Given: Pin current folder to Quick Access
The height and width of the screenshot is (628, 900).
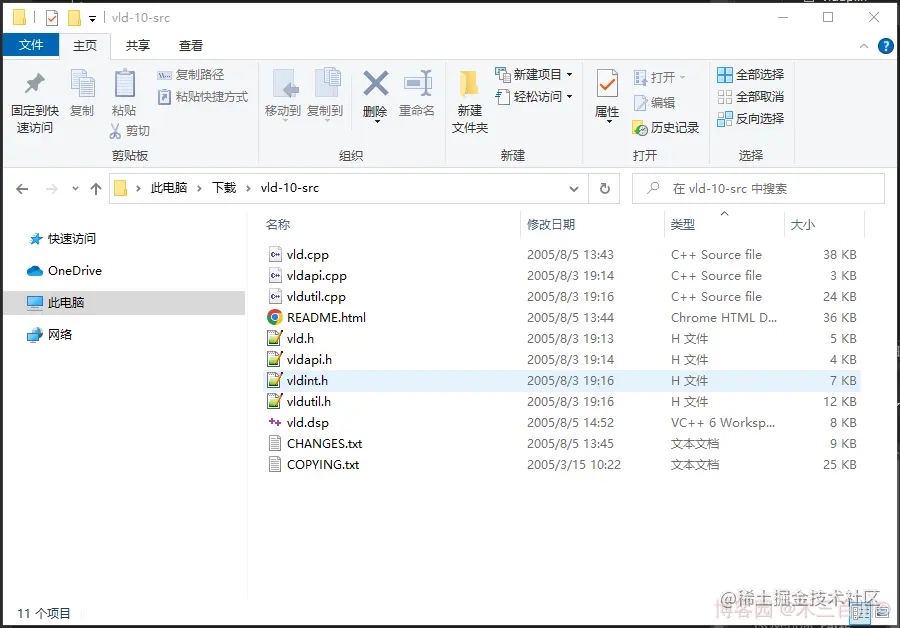Looking at the screenshot, I should pyautogui.click(x=33, y=100).
